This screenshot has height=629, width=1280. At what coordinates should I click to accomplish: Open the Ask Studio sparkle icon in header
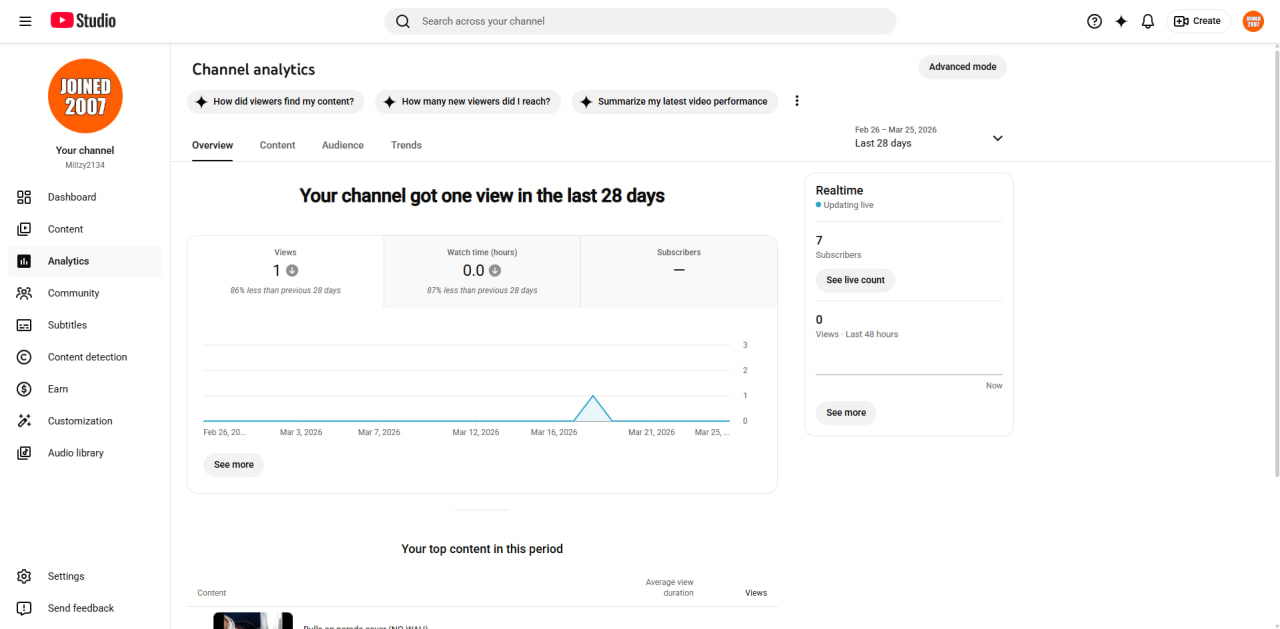(1121, 21)
